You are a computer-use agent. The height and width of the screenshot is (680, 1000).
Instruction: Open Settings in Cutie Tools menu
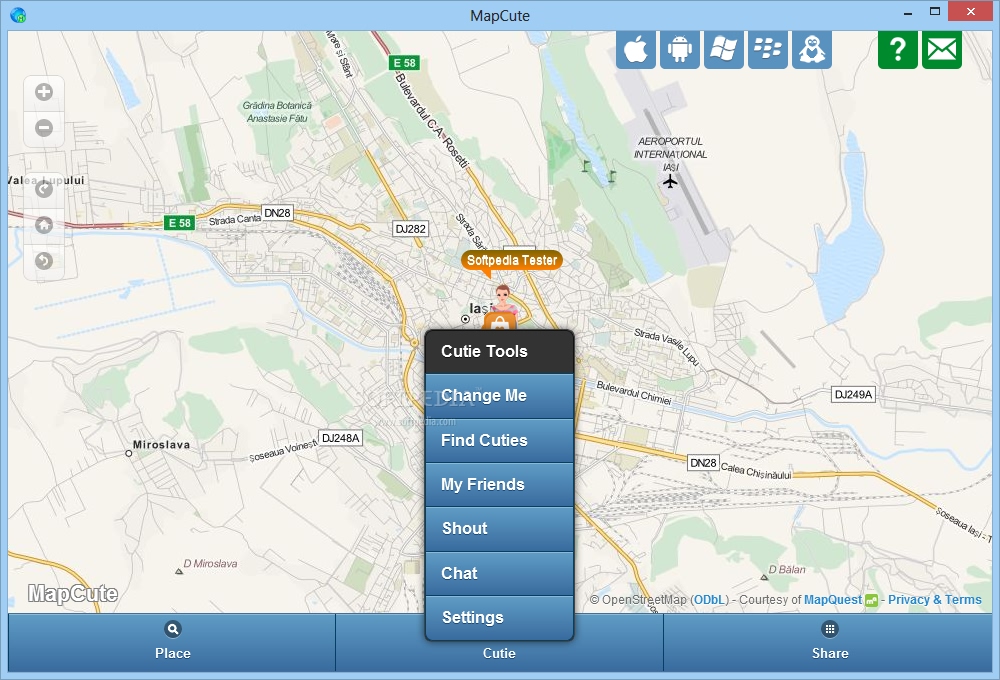[499, 617]
